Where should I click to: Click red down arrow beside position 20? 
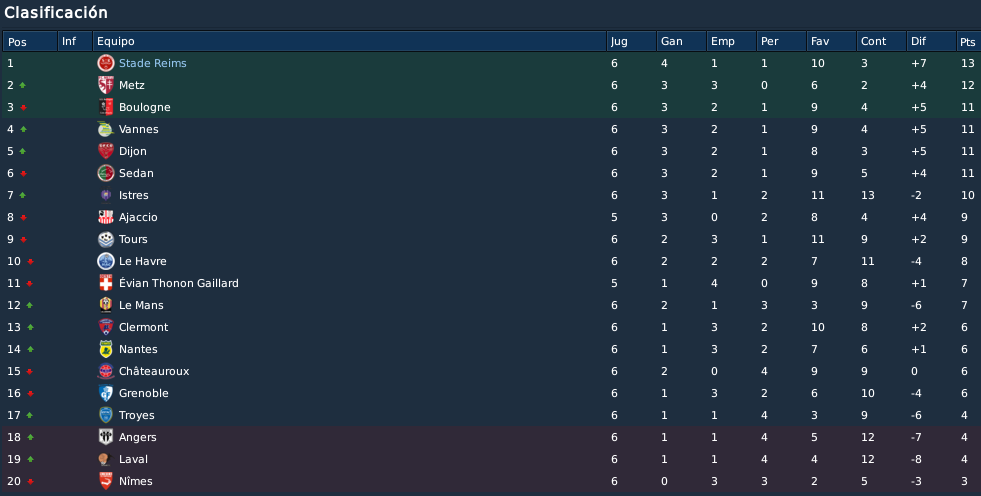[x=30, y=482]
